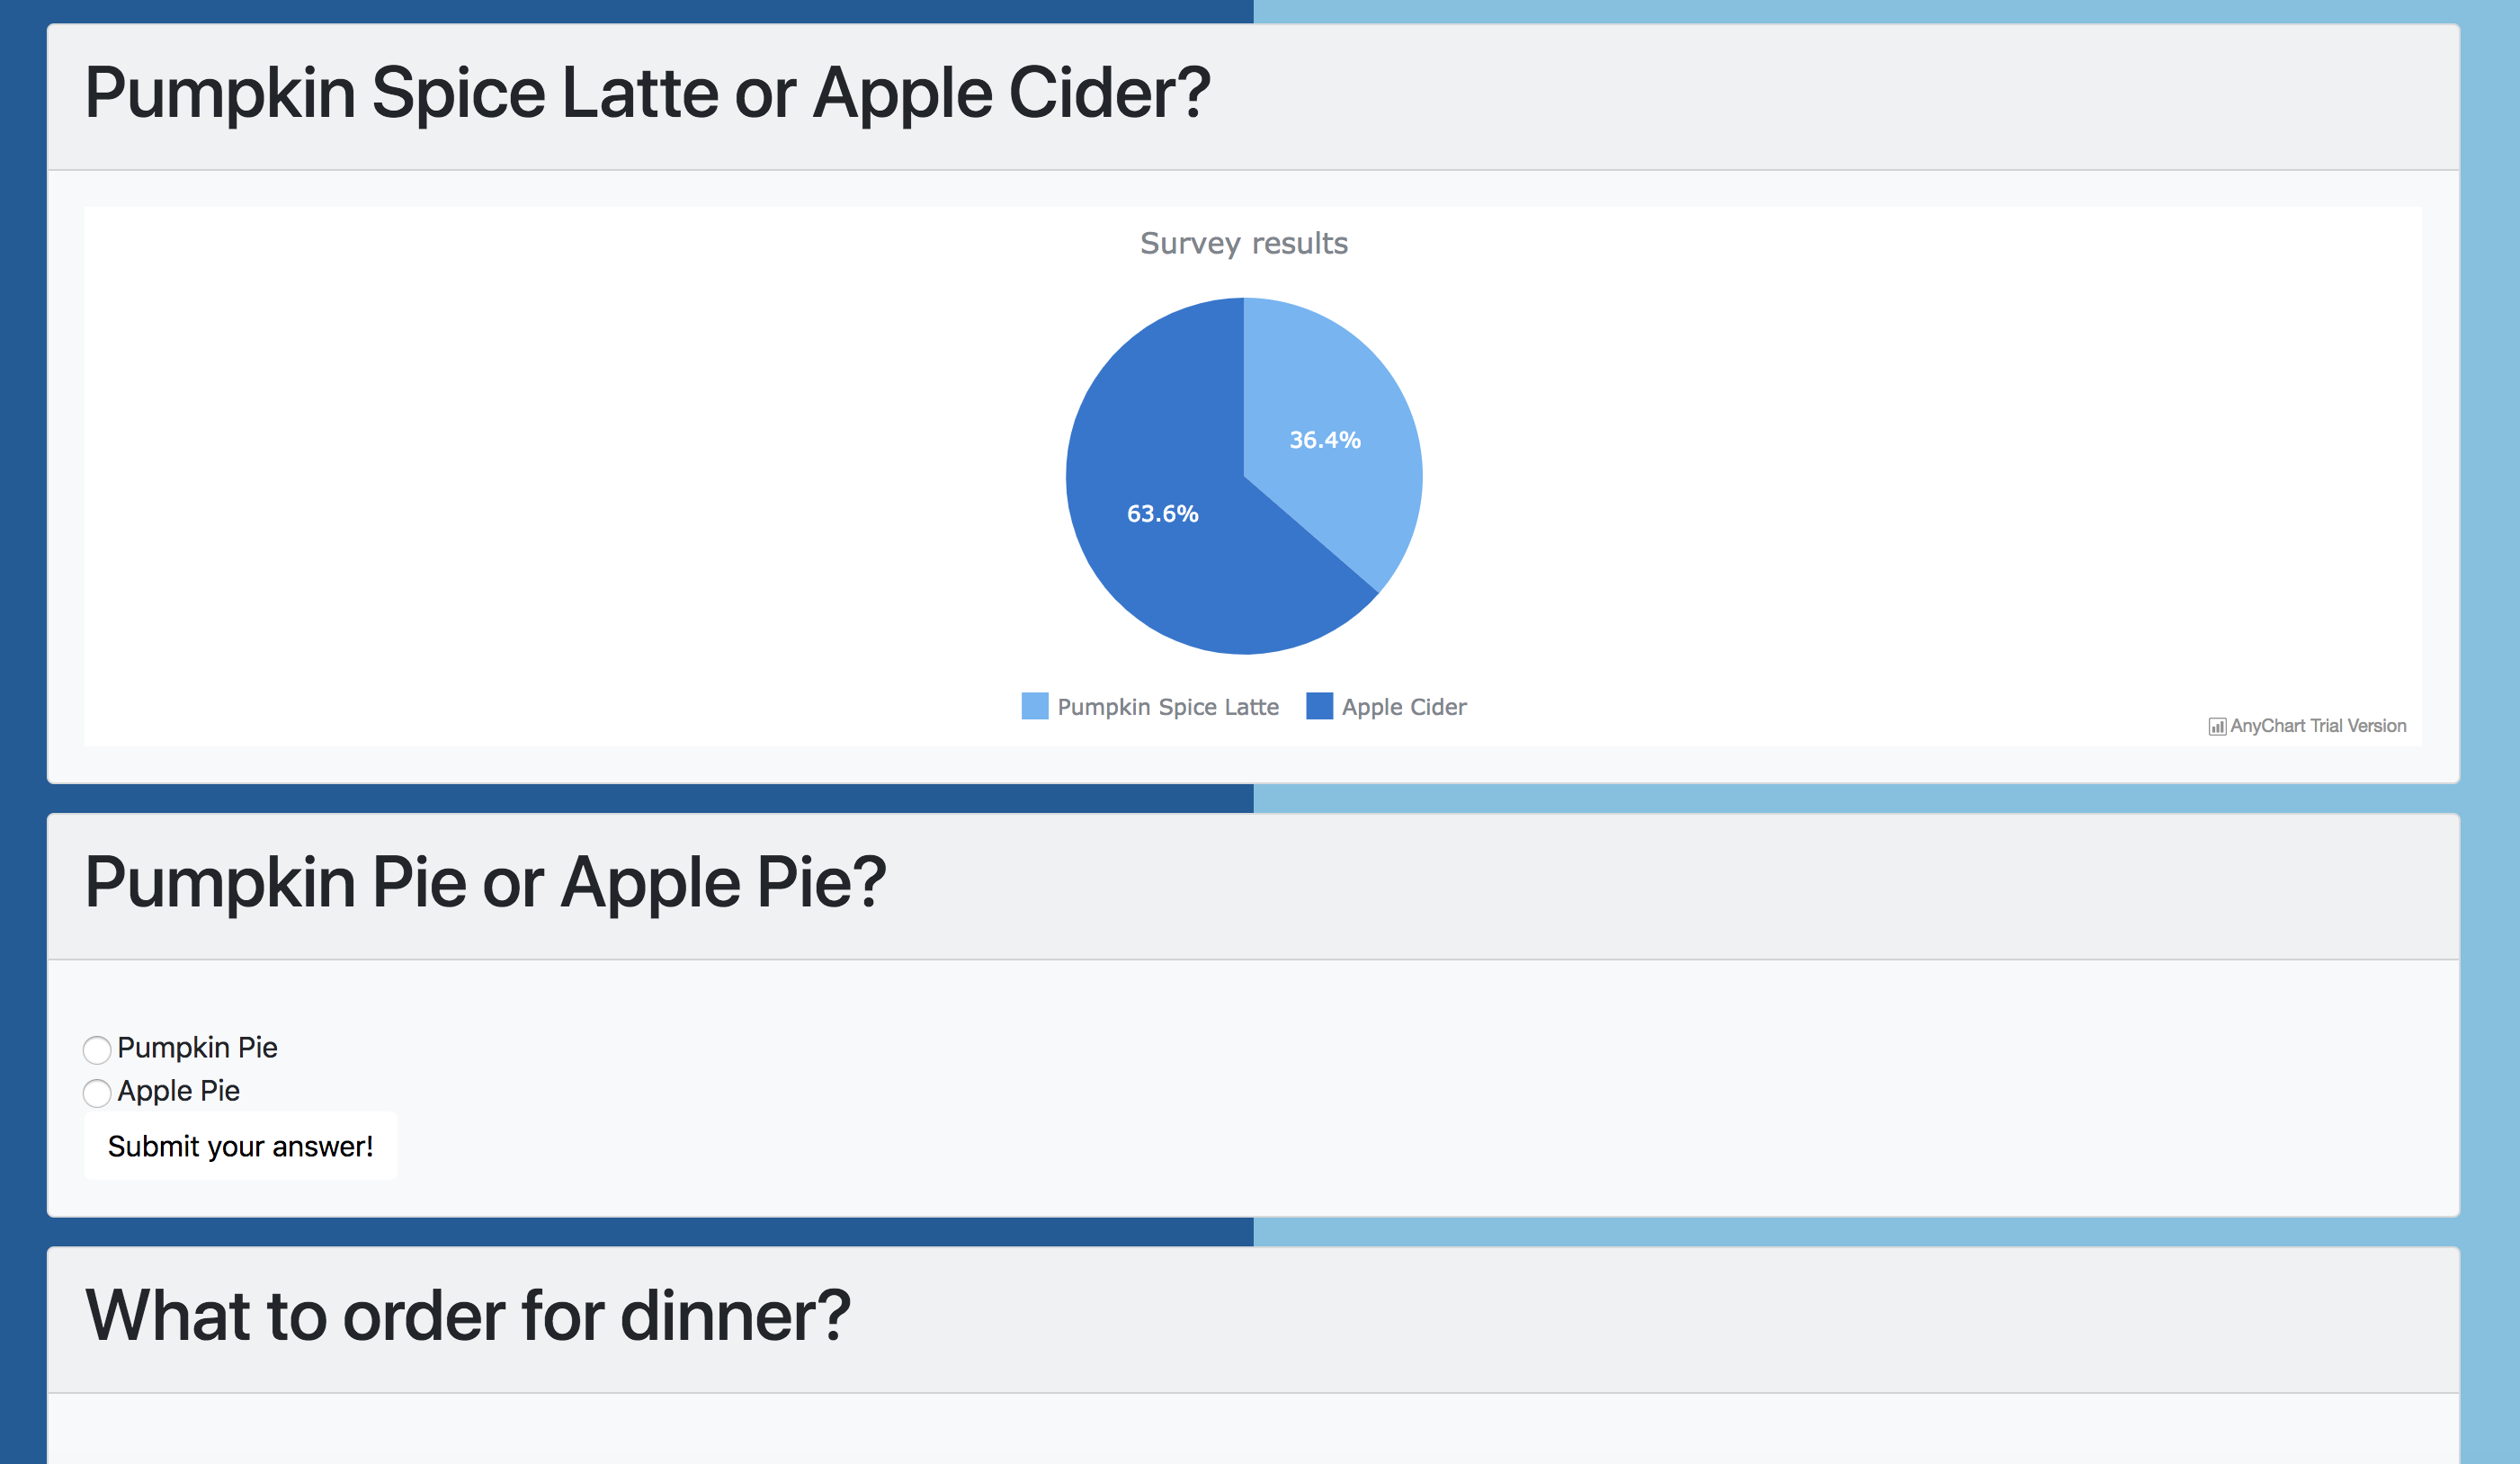
Task: Click the Apple Pie option label text
Action: tap(178, 1091)
